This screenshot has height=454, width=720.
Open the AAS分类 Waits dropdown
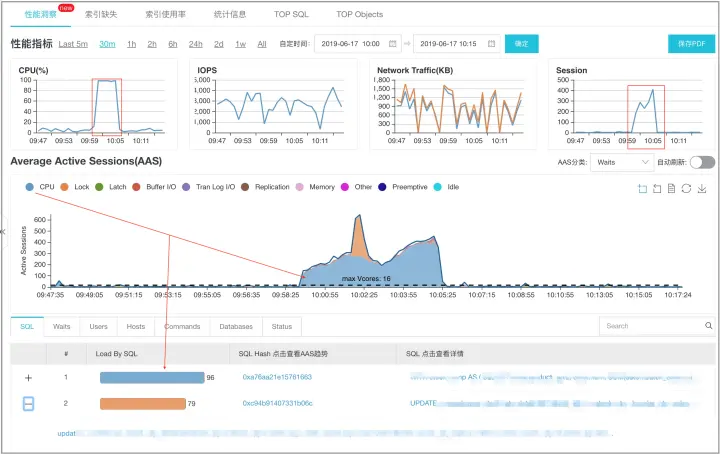coord(622,162)
